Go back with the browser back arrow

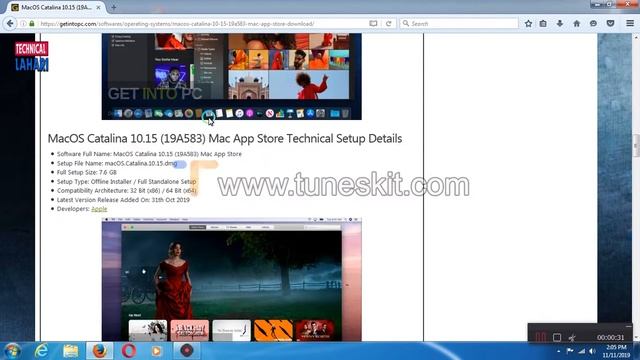tap(10, 24)
